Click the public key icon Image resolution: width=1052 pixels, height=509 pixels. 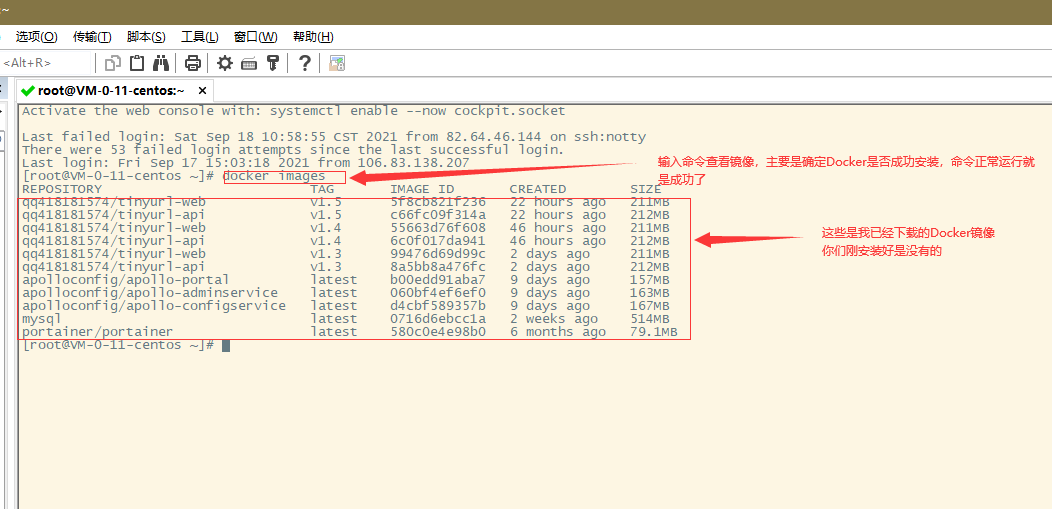pos(272,63)
